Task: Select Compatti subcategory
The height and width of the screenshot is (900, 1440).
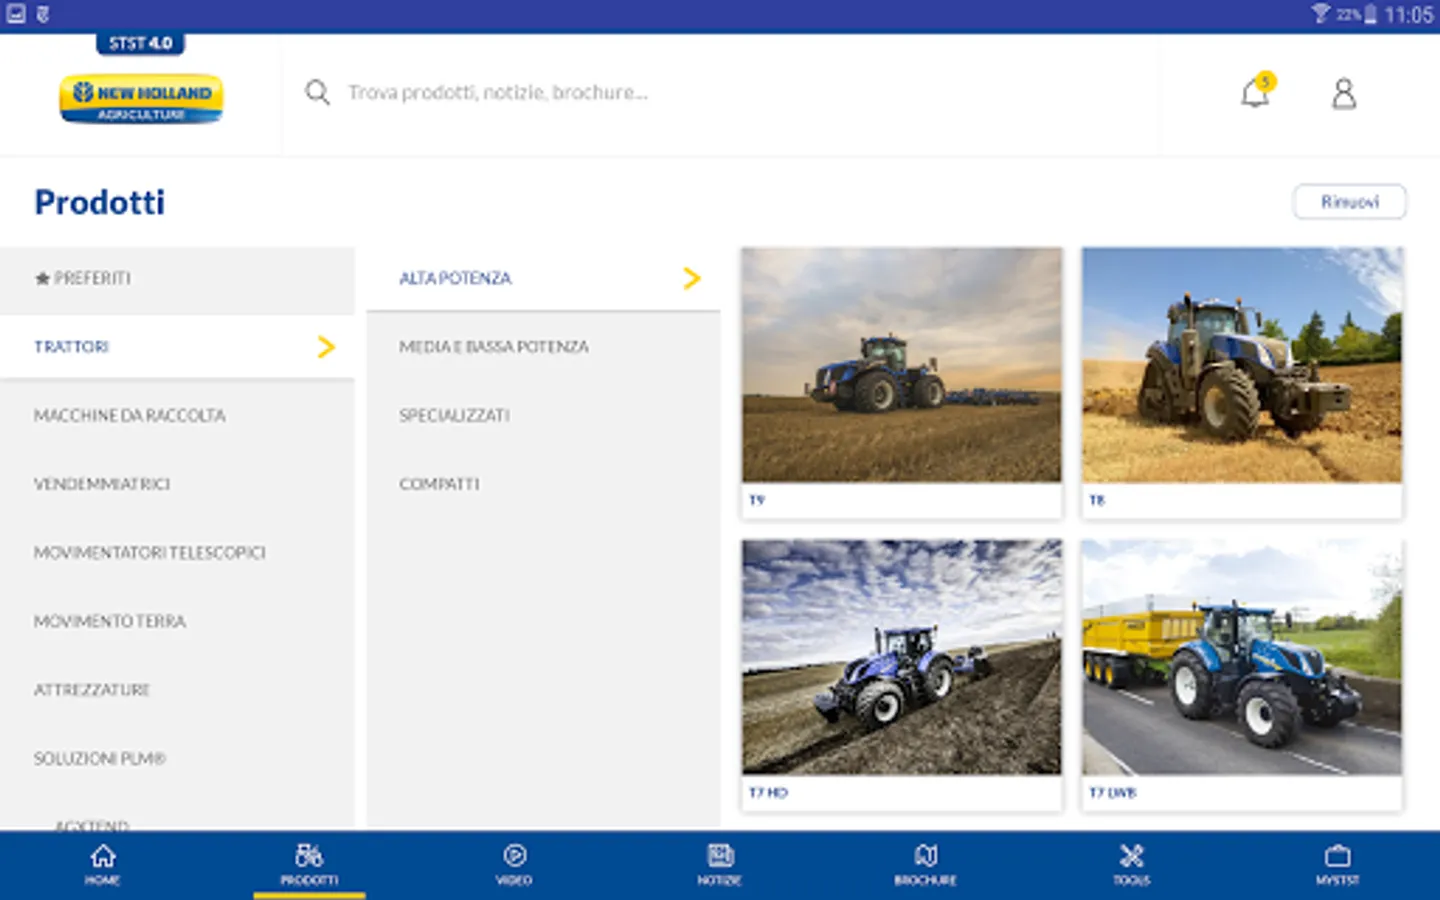Action: tap(543, 484)
